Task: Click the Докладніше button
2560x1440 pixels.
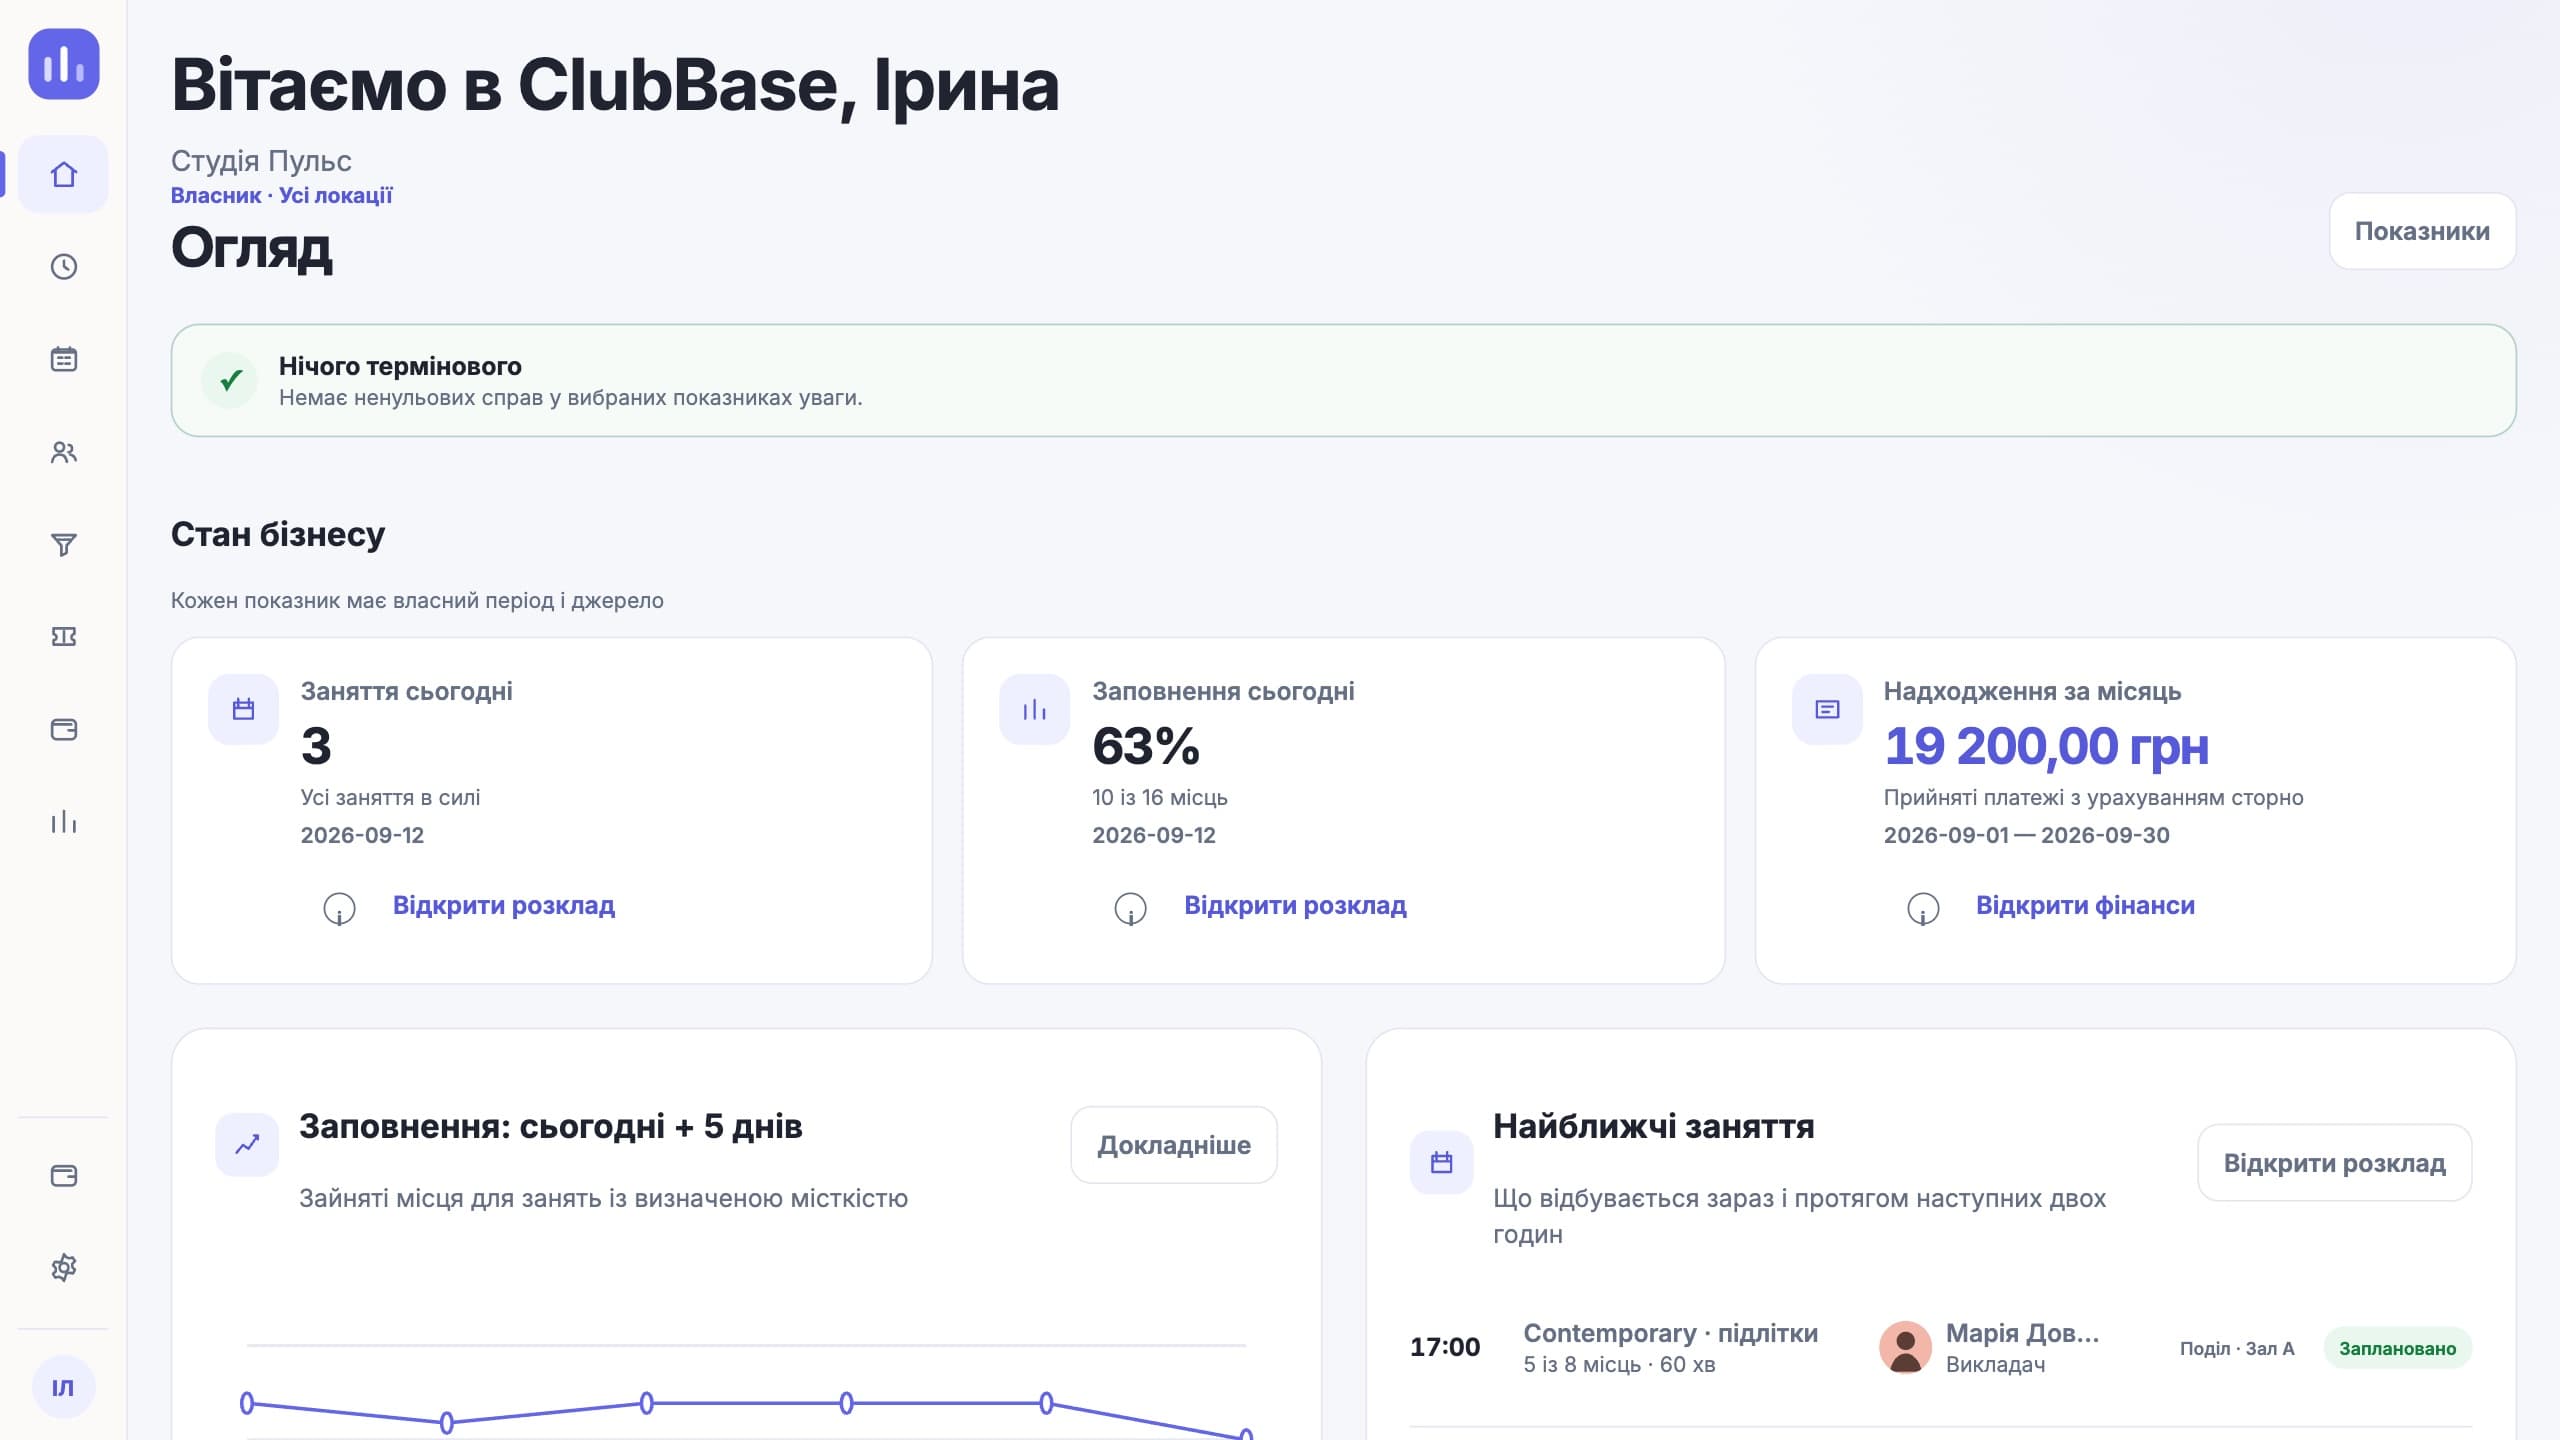Action: pos(1174,1145)
